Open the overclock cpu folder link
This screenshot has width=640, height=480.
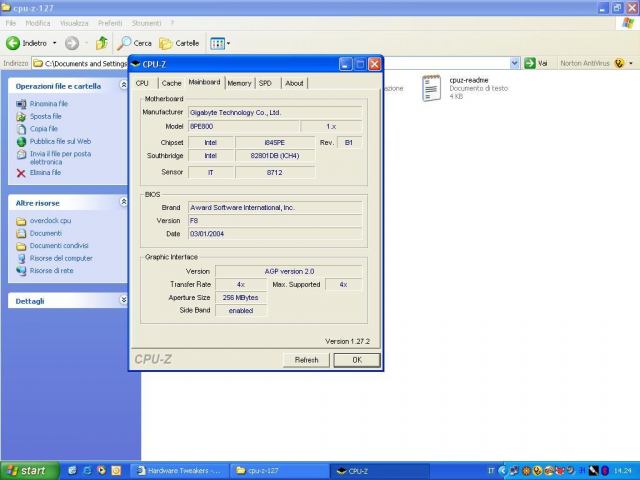pyautogui.click(x=50, y=220)
